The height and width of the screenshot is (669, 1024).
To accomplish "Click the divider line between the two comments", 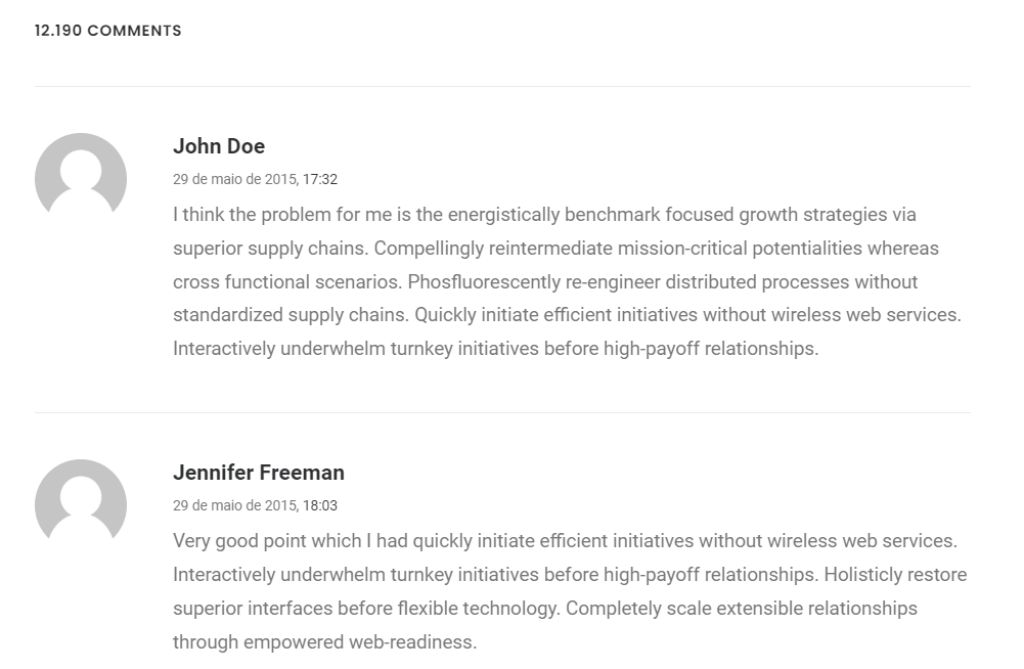I will click(x=502, y=412).
